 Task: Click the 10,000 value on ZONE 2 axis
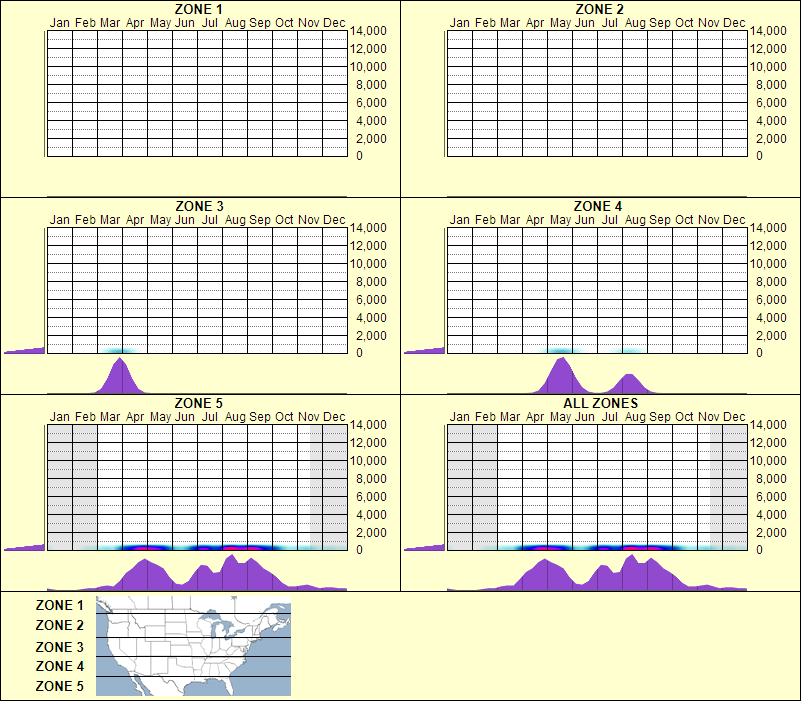(768, 66)
